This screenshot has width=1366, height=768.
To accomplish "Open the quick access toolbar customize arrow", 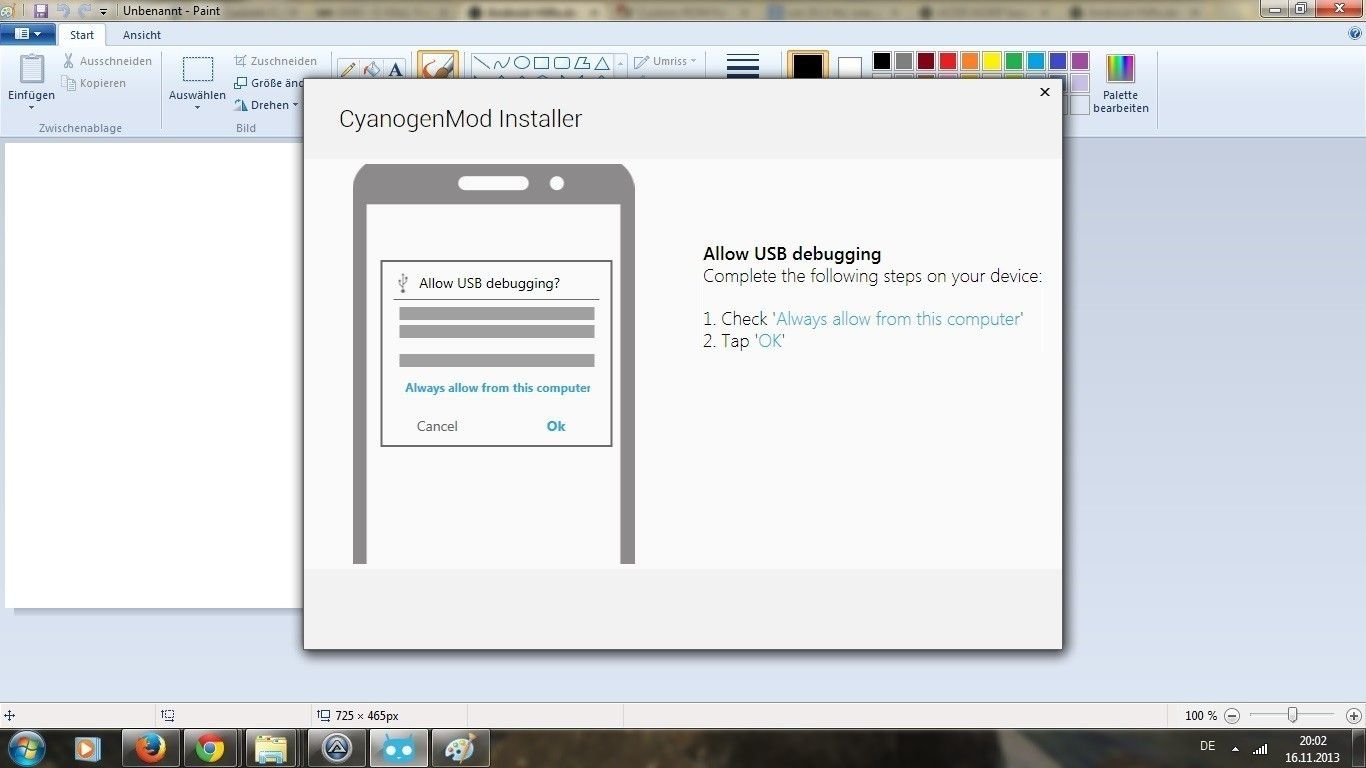I will pyautogui.click(x=103, y=11).
